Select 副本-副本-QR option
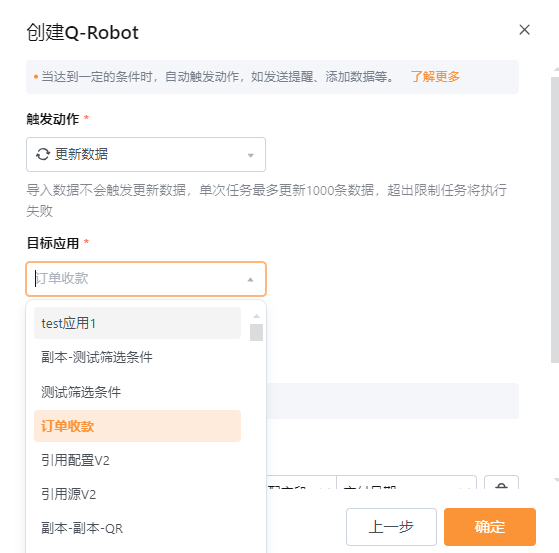Viewport: 559px width, 553px height. [137, 528]
